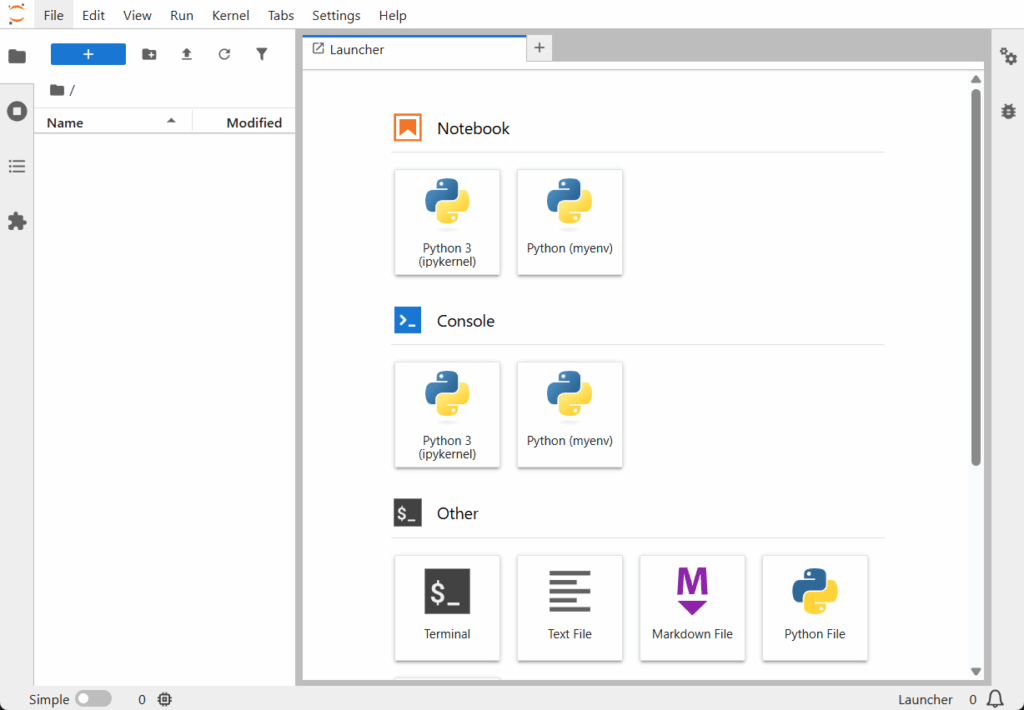This screenshot has width=1024, height=710.
Task: Create a new Text File
Action: (569, 608)
